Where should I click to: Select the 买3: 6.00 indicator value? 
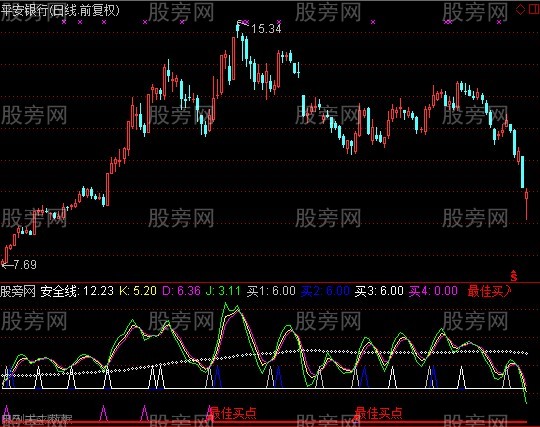click(379, 291)
